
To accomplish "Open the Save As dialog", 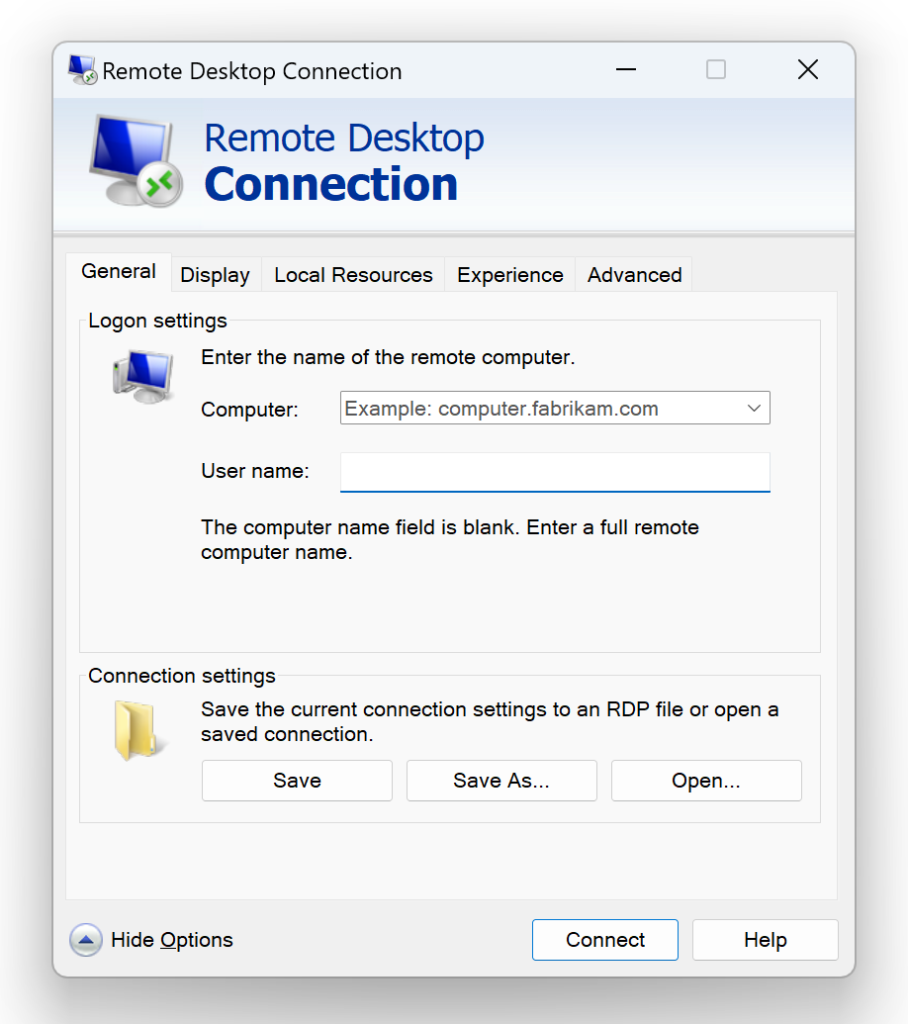I will 501,780.
